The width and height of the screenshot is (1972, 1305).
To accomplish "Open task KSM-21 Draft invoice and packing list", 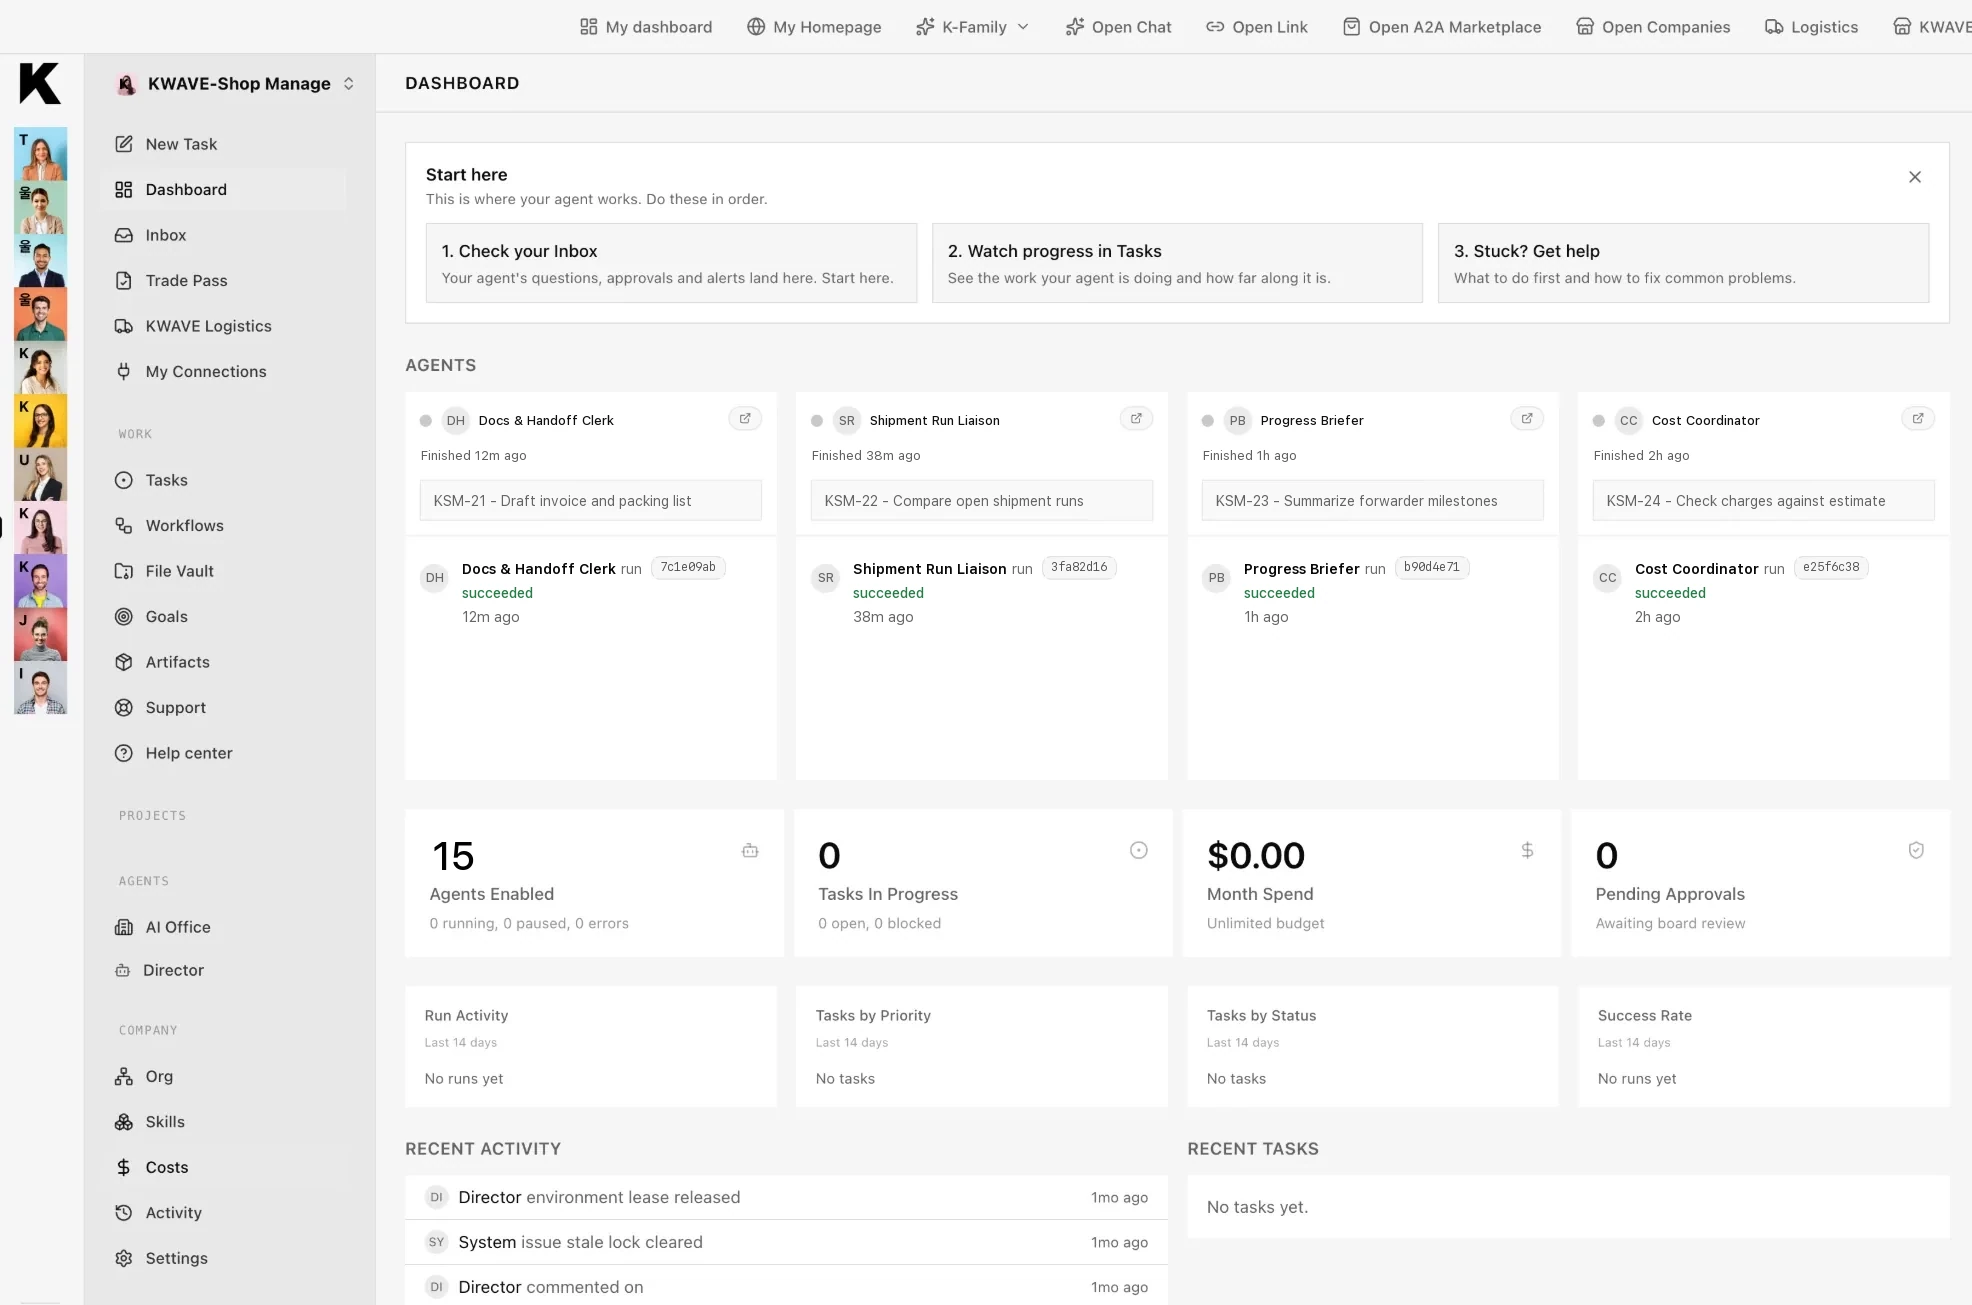I will coord(591,501).
